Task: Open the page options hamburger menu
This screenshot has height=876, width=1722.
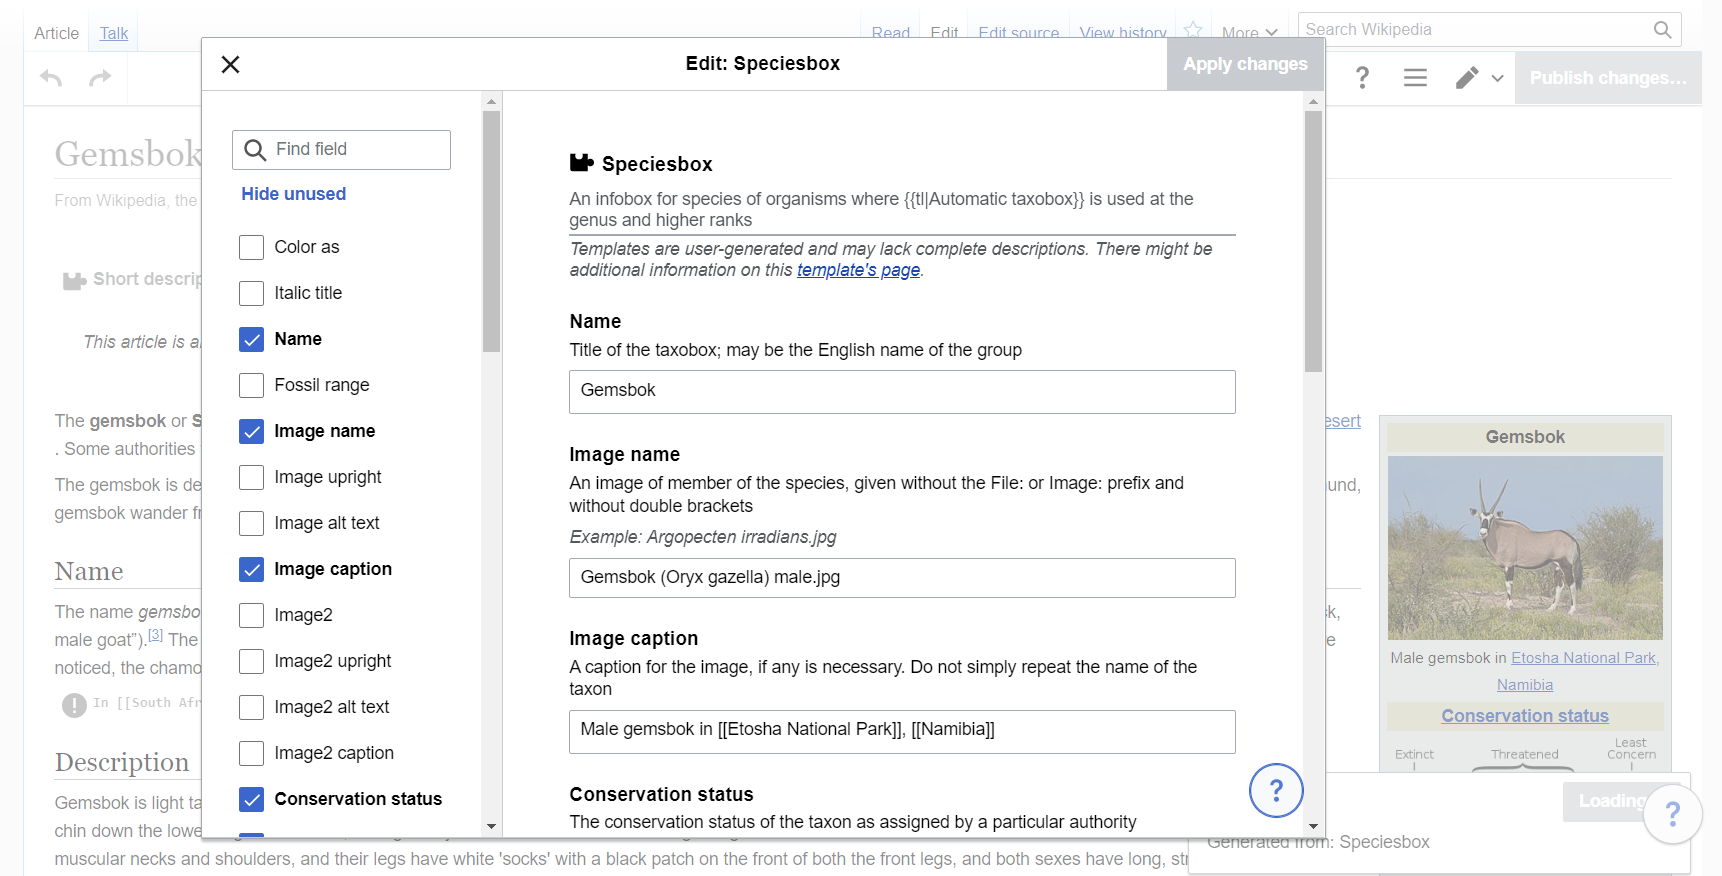Action: point(1415,78)
